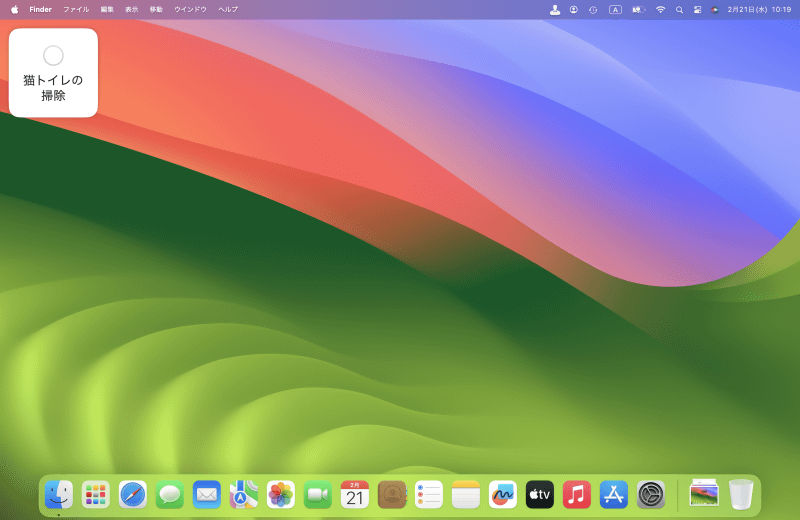This screenshot has height=520, width=800.
Task: Open the 表示 menu
Action: point(132,9)
